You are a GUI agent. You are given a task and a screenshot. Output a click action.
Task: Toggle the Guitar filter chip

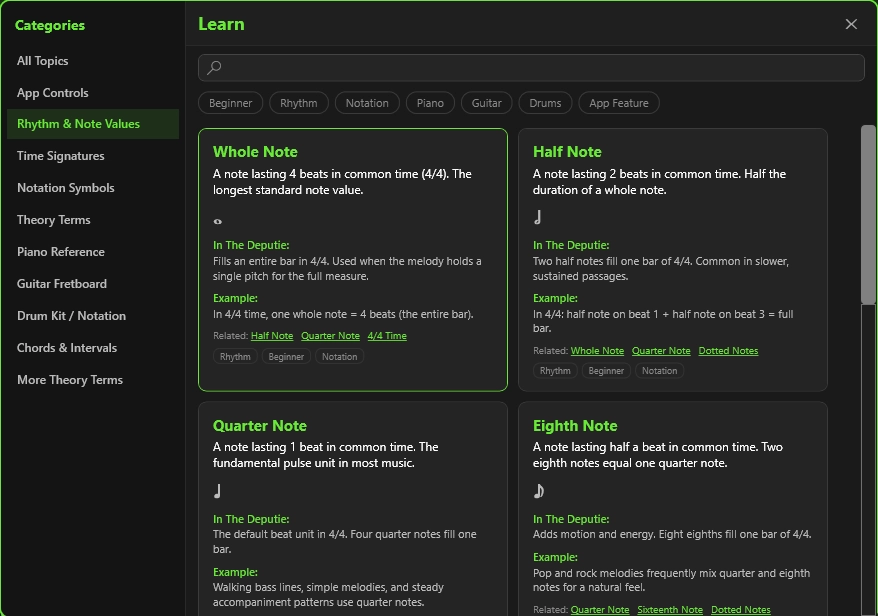click(x=486, y=103)
